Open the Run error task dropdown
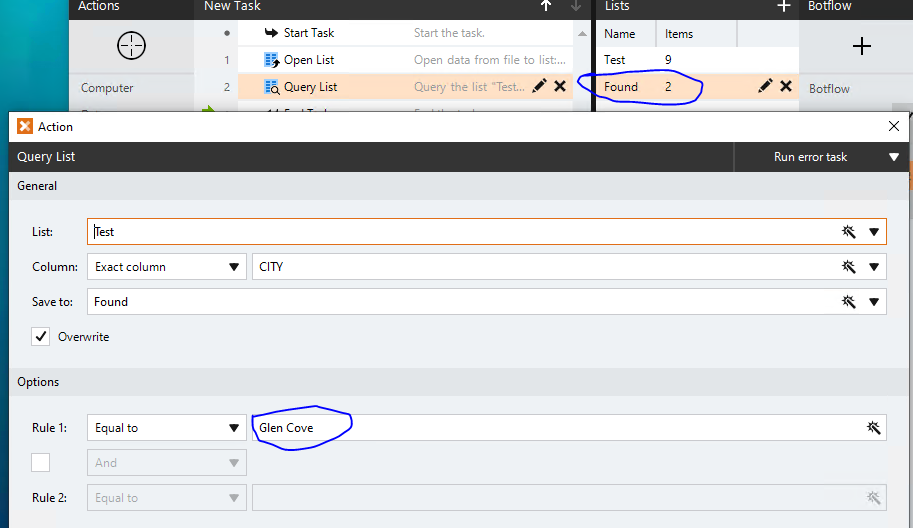Viewport: 913px width, 528px height. pyautogui.click(x=822, y=157)
